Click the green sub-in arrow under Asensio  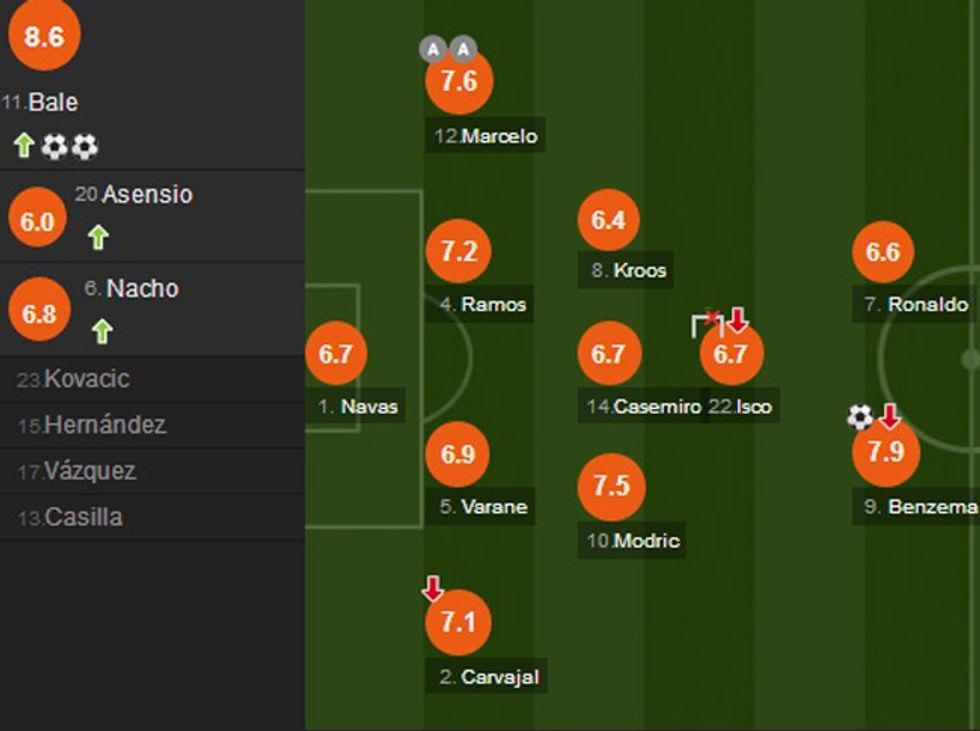pyautogui.click(x=97, y=237)
